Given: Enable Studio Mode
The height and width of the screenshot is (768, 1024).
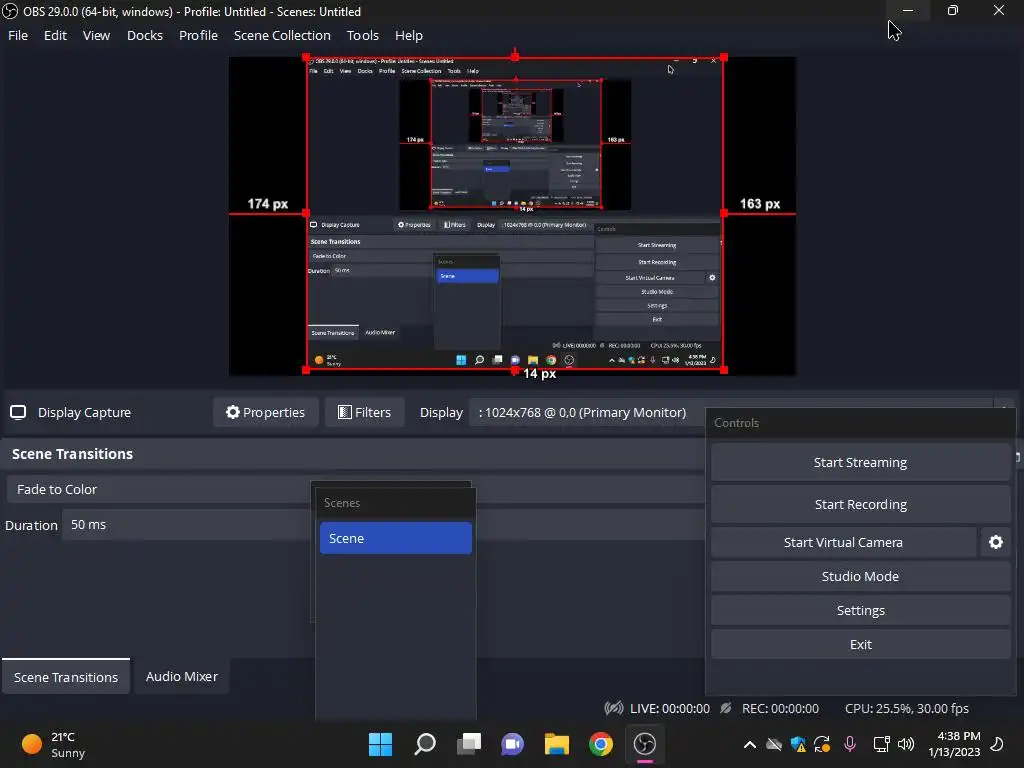Looking at the screenshot, I should [x=860, y=576].
